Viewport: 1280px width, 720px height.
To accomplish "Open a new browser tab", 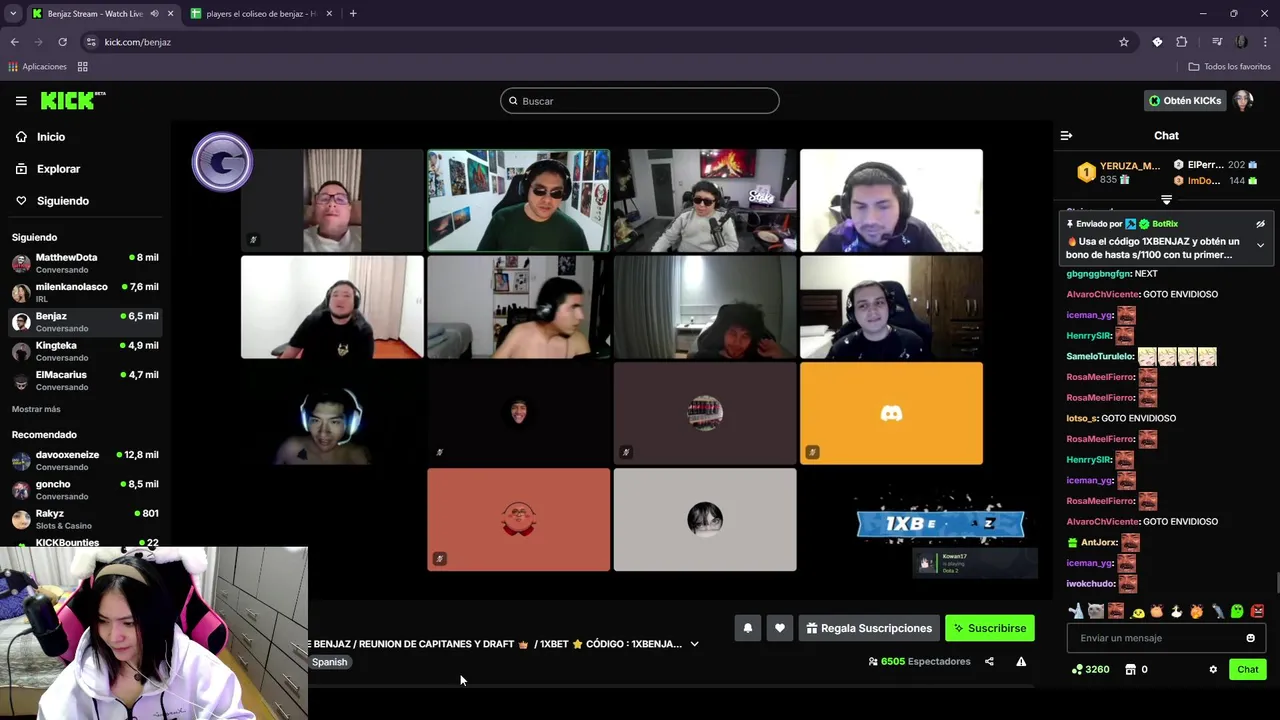I will pyautogui.click(x=353, y=14).
